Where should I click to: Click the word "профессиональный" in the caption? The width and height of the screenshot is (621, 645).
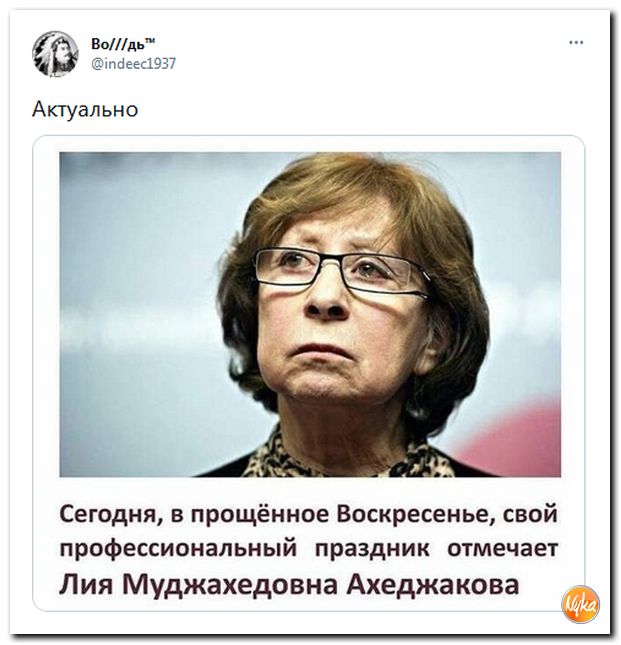point(178,549)
